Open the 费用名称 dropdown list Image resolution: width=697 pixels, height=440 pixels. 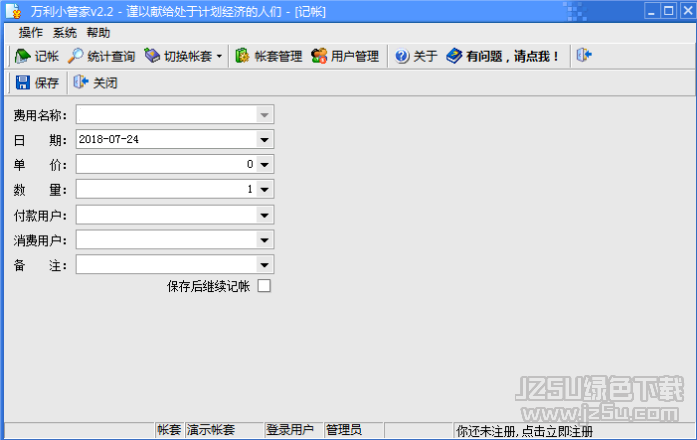[264, 115]
